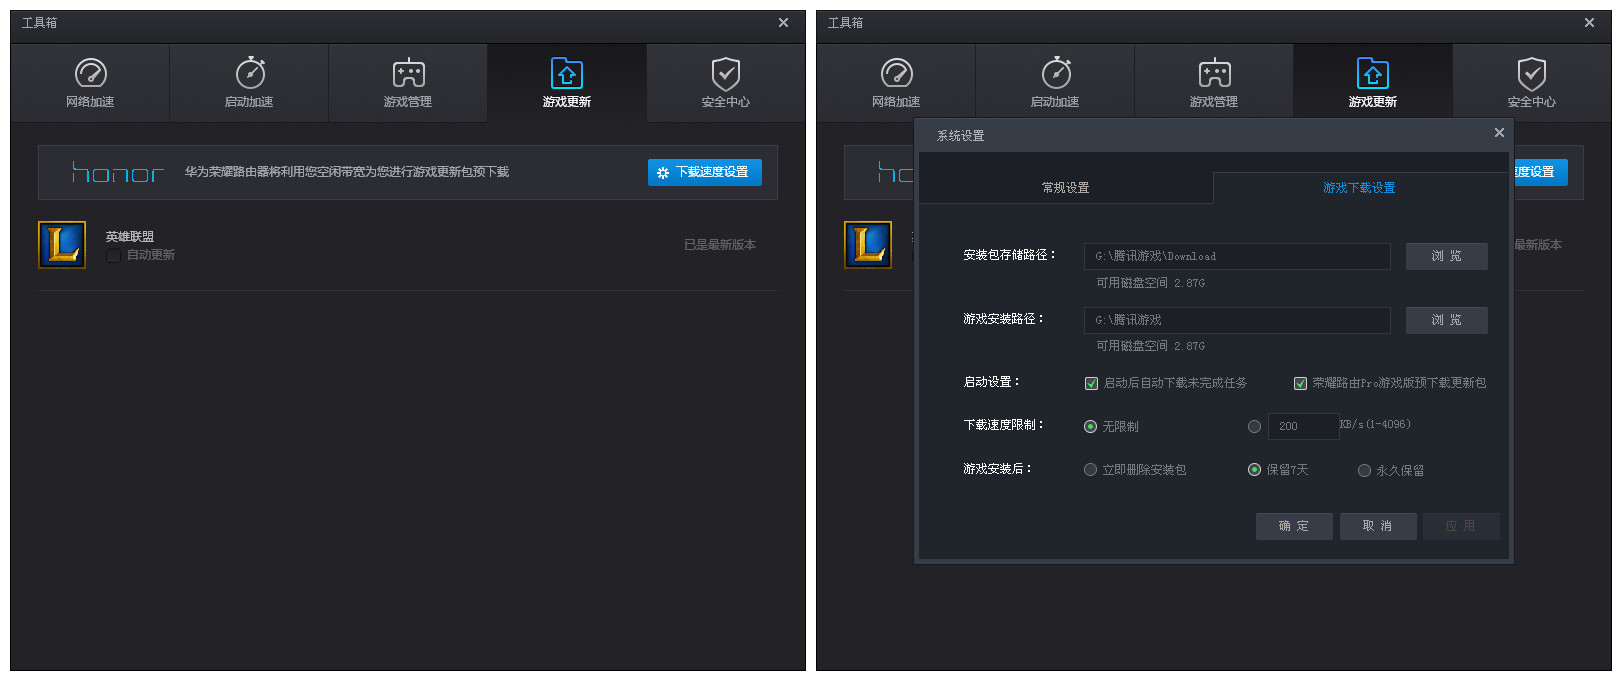The height and width of the screenshot is (681, 1622).
Task: Close the left 工具箱 window
Action: (783, 23)
